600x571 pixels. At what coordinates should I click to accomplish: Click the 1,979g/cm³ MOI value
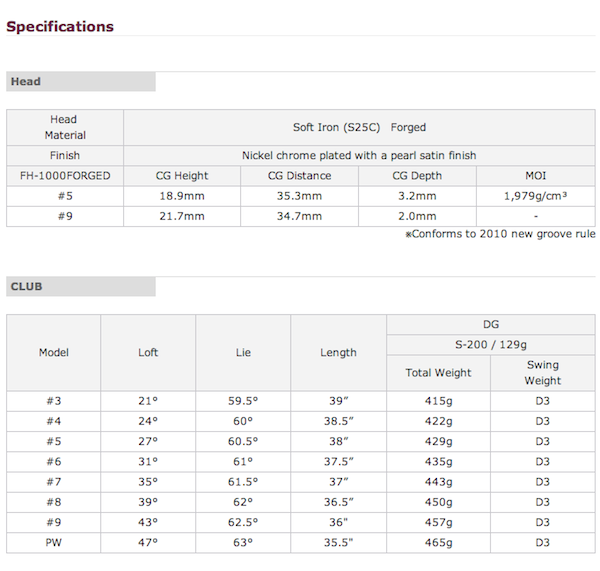point(536,196)
